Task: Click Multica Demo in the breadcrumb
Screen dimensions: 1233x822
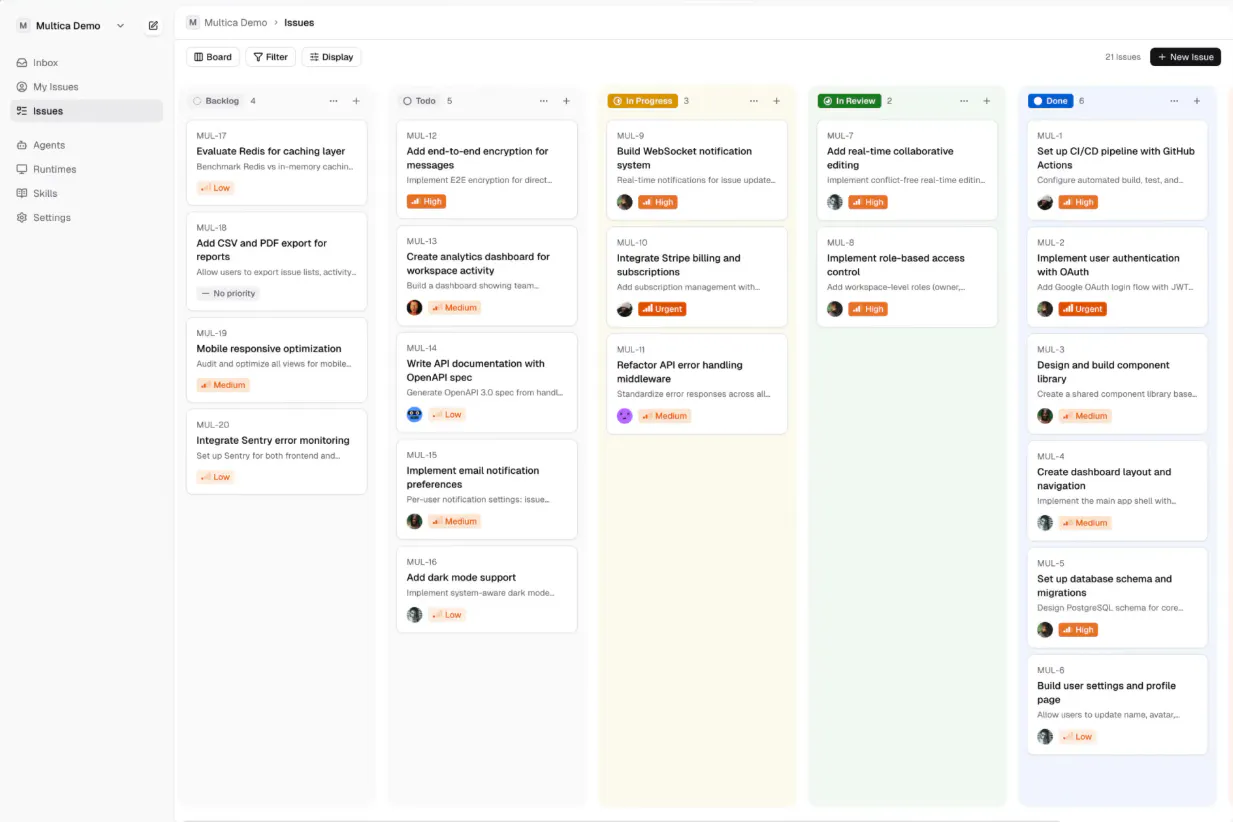Action: (236, 22)
